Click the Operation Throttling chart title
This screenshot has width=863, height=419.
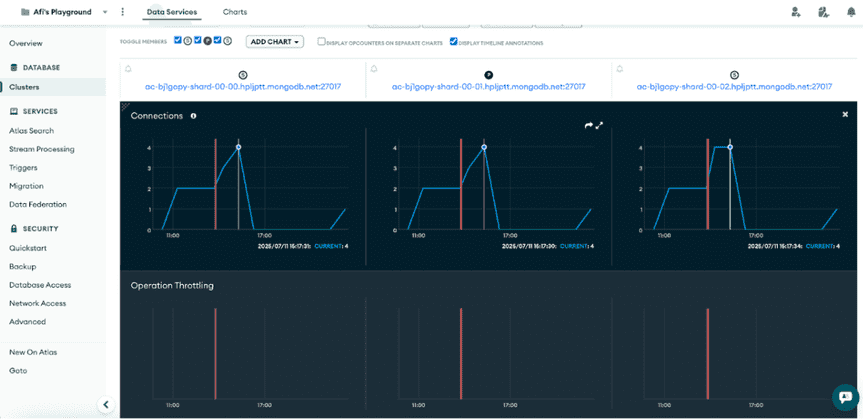172,286
